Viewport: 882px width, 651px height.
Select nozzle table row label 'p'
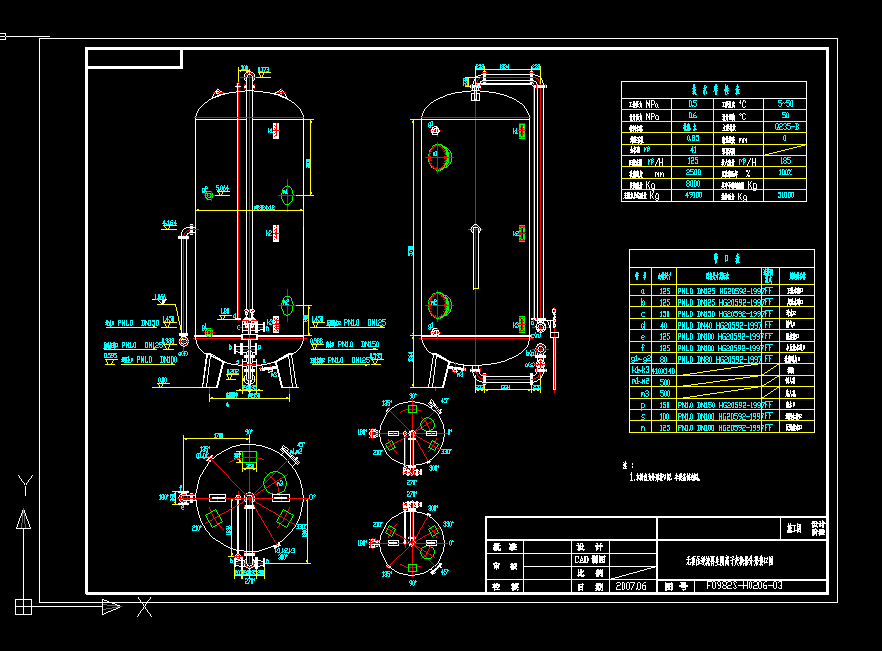point(642,405)
